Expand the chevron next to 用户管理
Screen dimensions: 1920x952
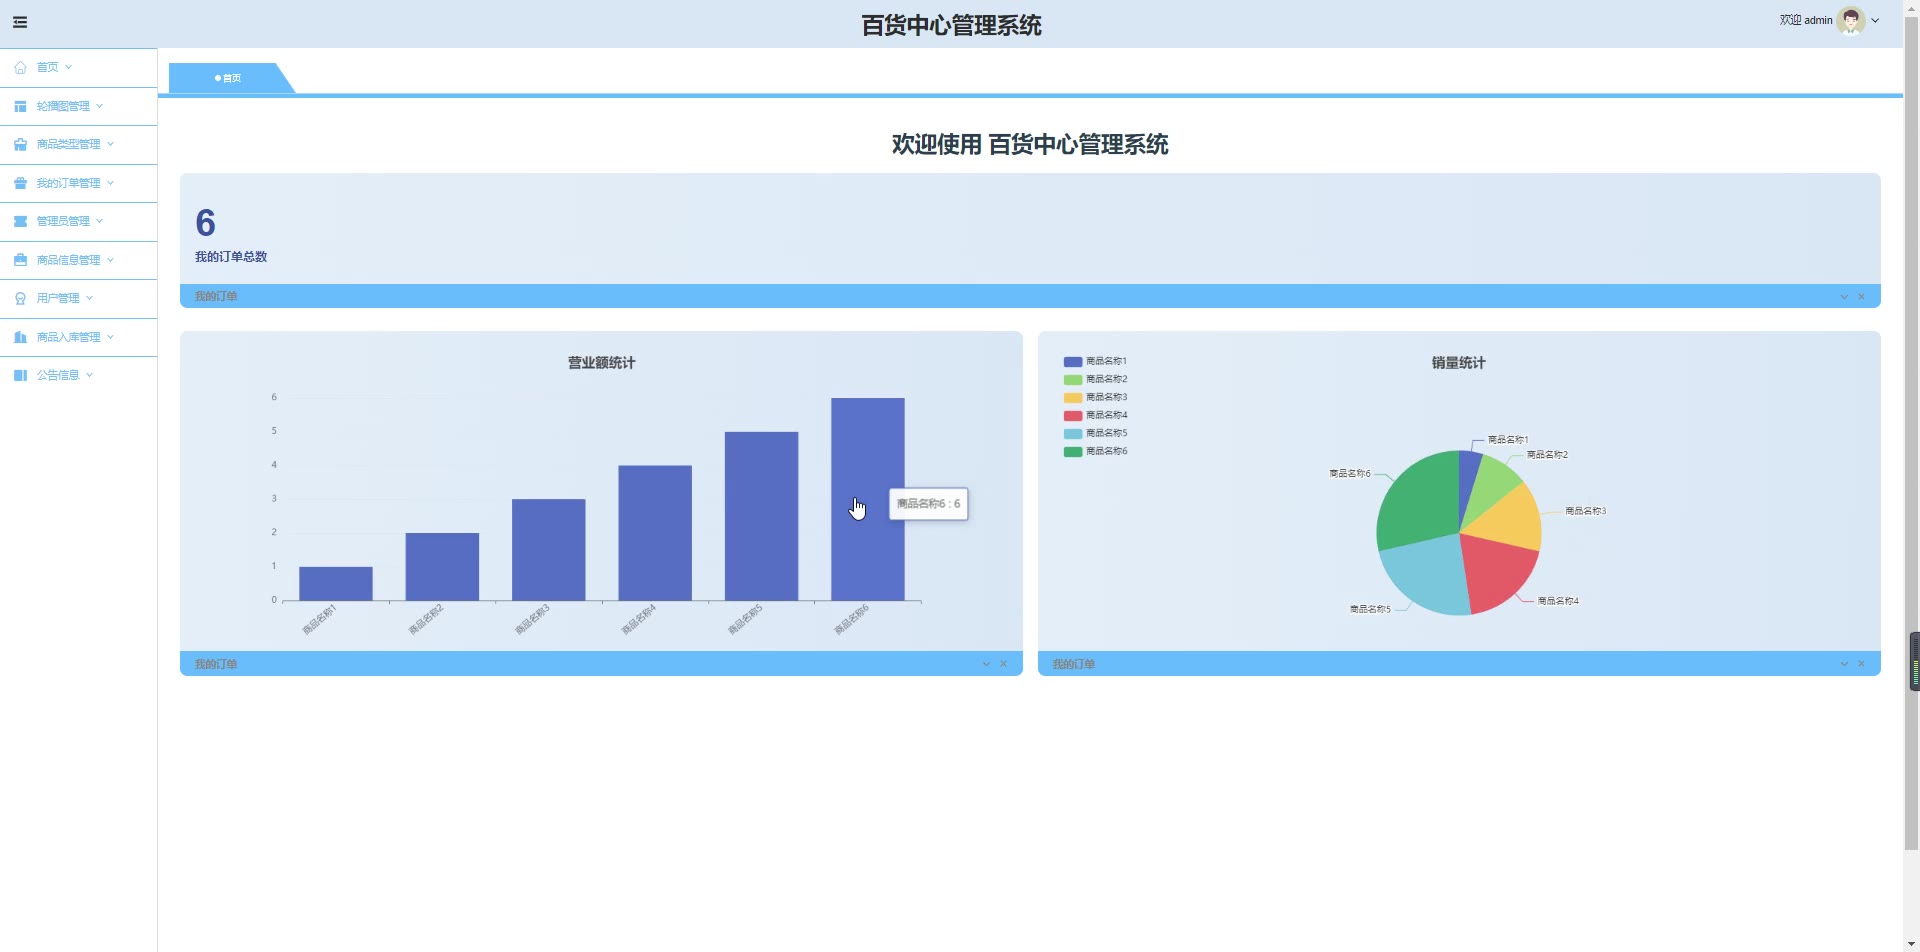89,298
